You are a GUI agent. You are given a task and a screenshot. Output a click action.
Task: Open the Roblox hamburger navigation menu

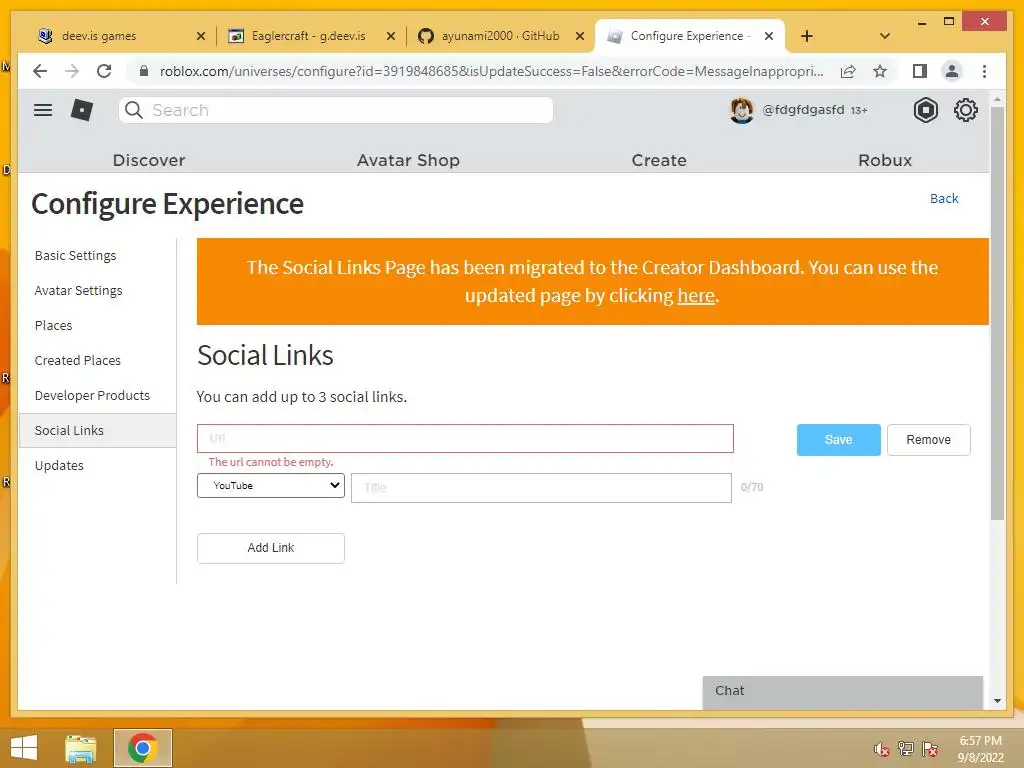click(x=43, y=110)
